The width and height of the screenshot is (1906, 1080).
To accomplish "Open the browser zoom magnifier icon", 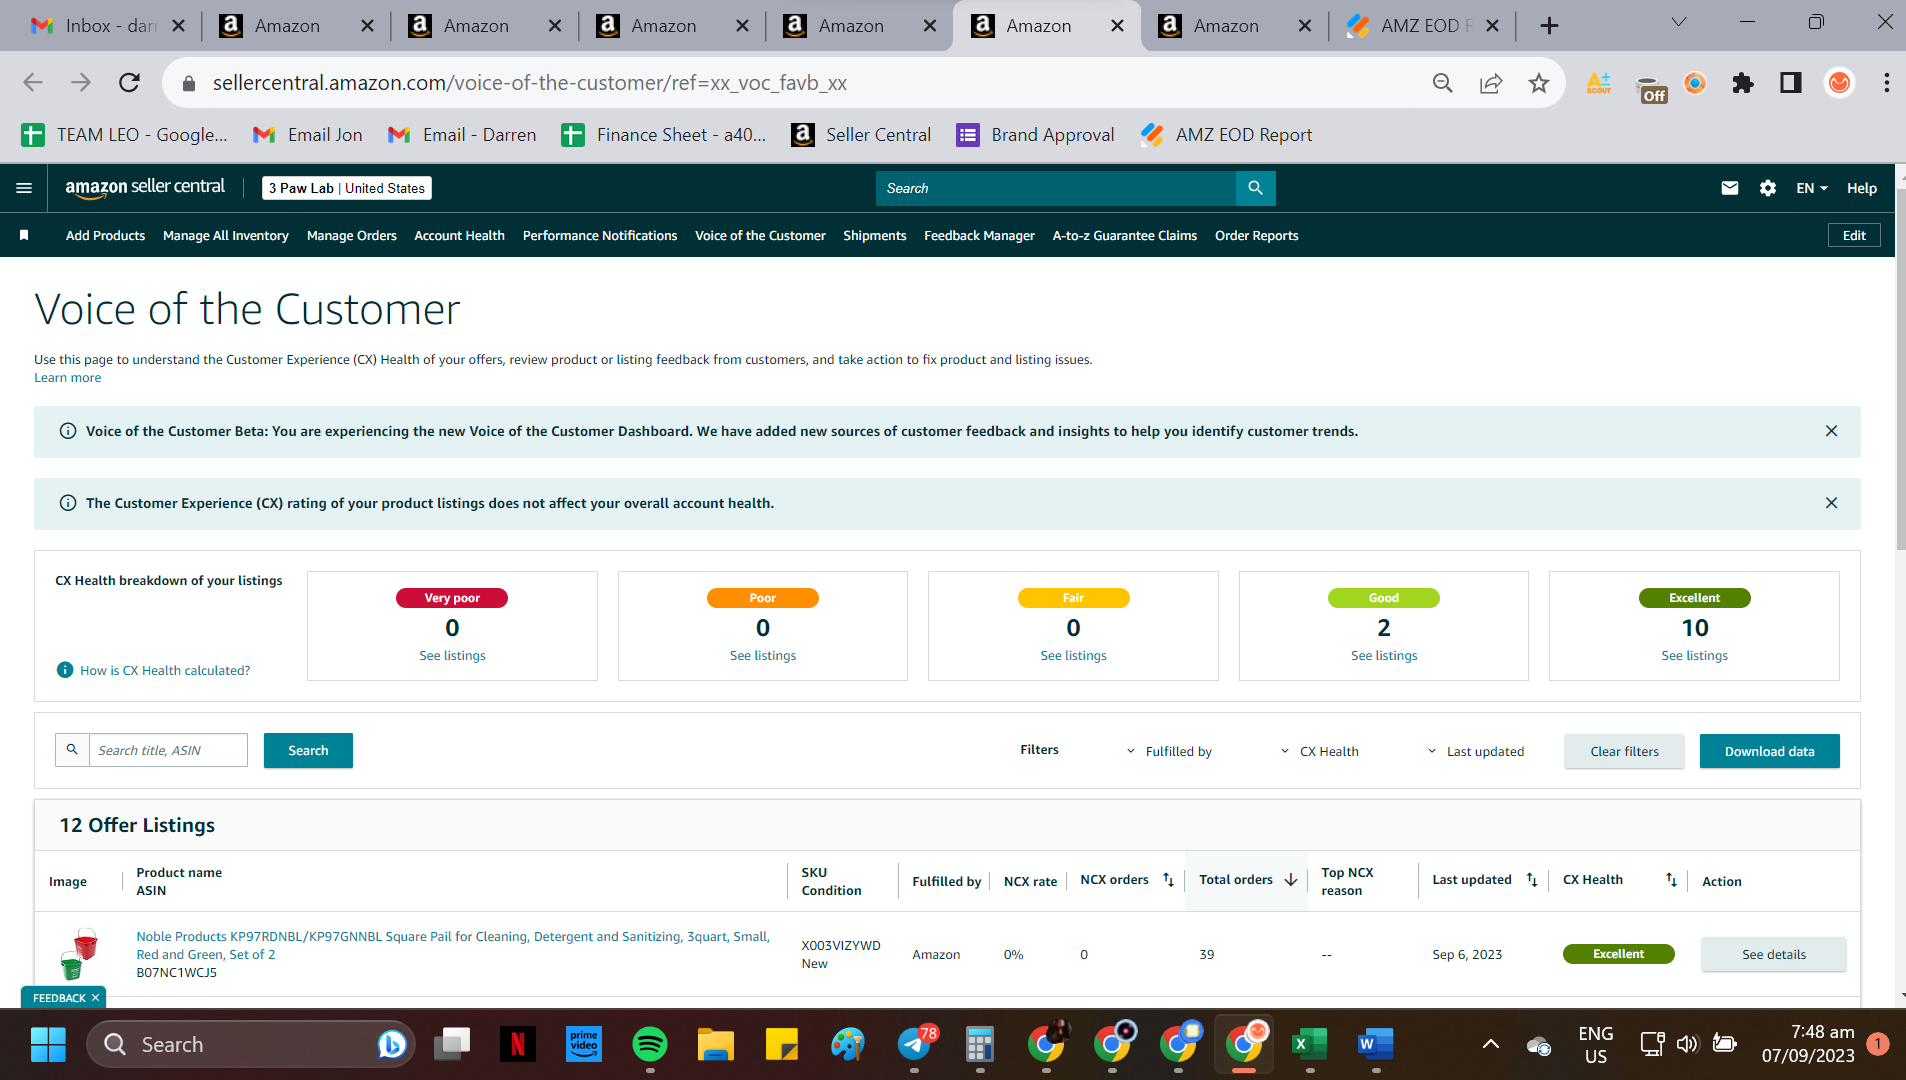I will pyautogui.click(x=1442, y=83).
